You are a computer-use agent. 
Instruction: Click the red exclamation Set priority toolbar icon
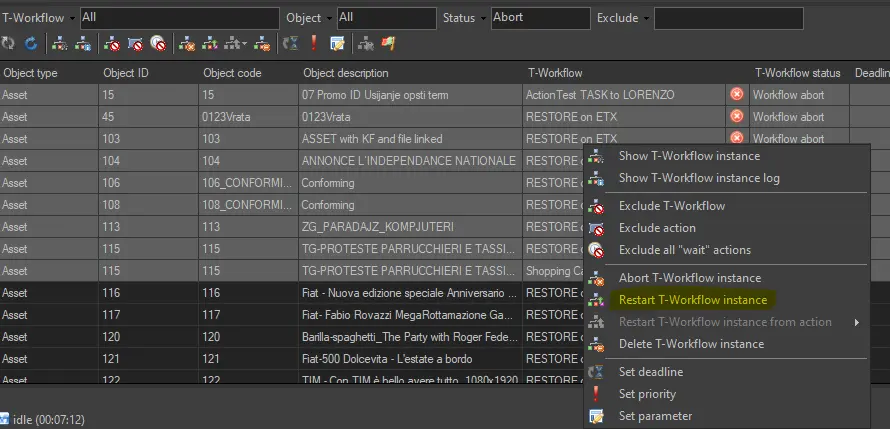click(313, 43)
